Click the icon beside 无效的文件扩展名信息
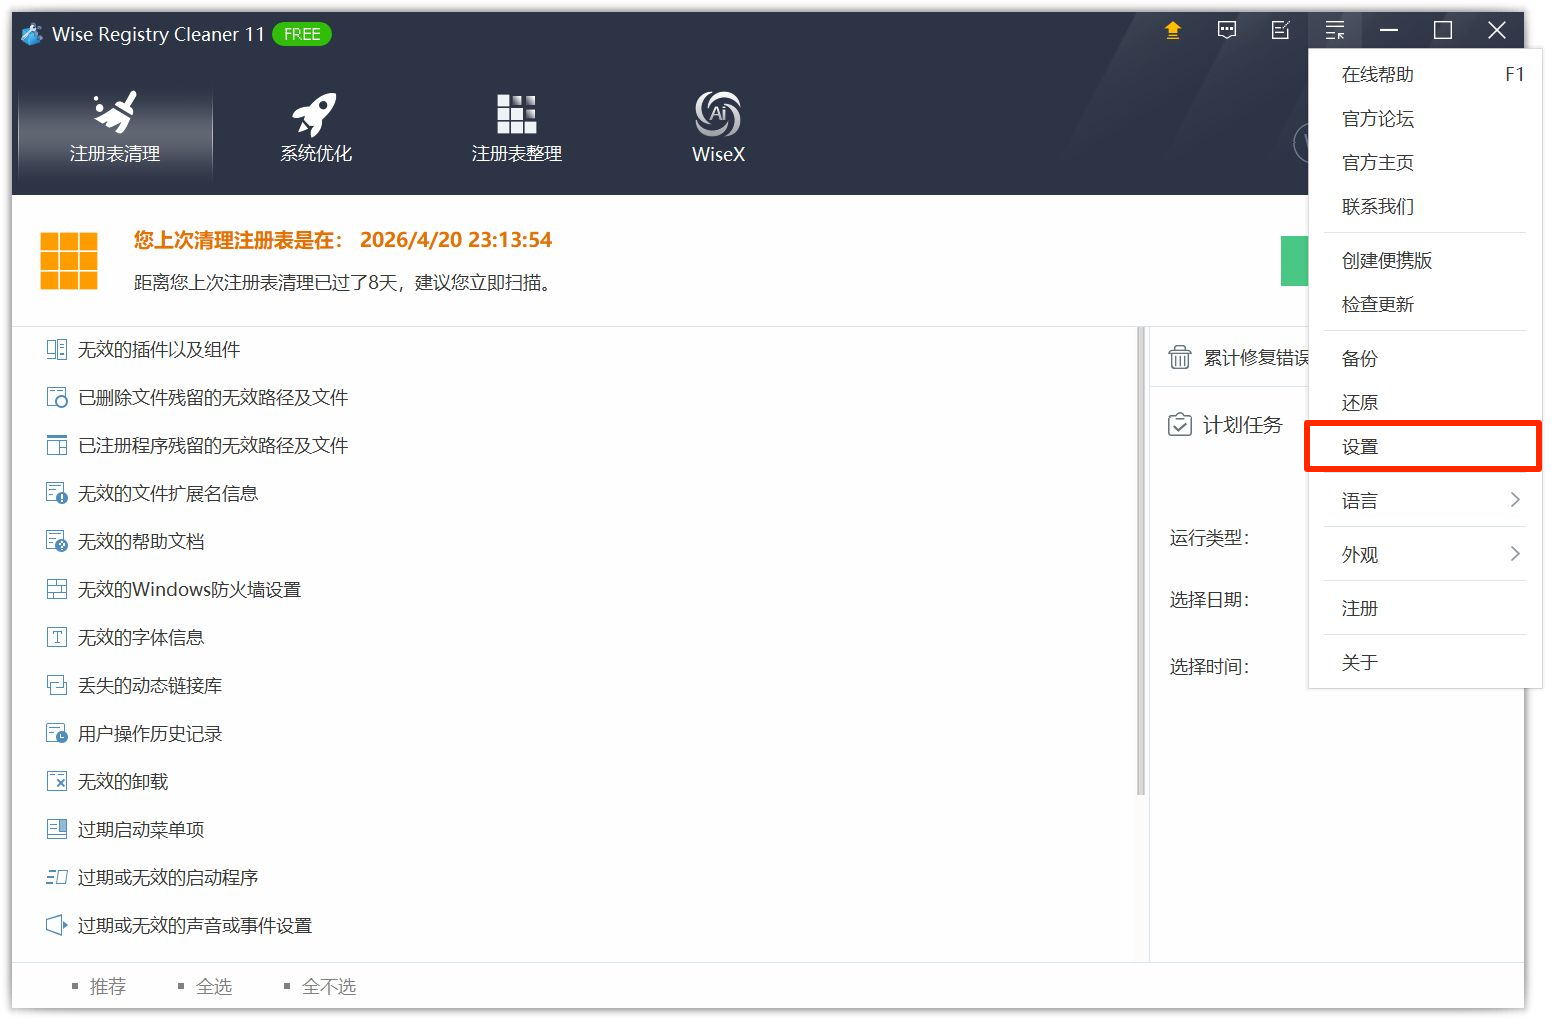This screenshot has height=1020, width=1553. click(57, 494)
